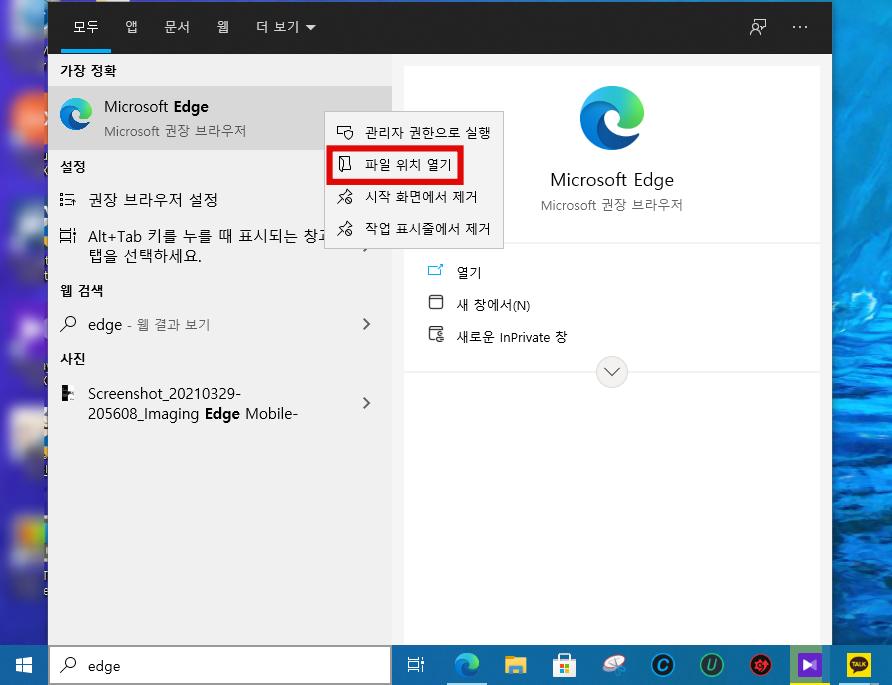The image size is (892, 685).
Task: Click the file location folder icon
Action: 345,164
